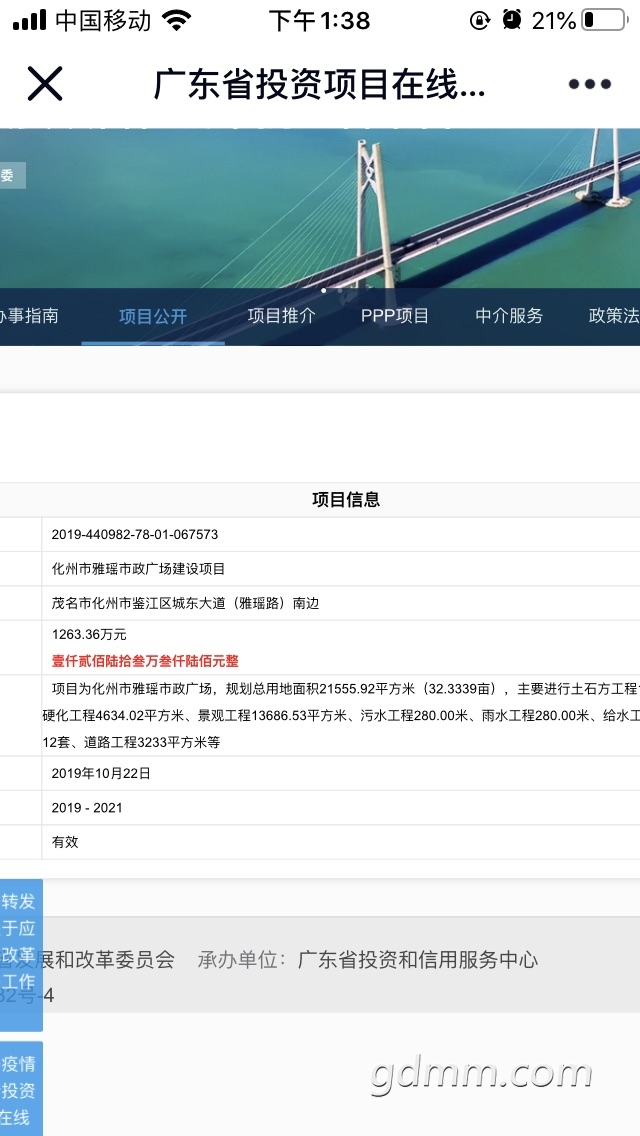This screenshot has height=1136, width=640.
Task: Open the 政策法 navigation tab
Action: 613,316
